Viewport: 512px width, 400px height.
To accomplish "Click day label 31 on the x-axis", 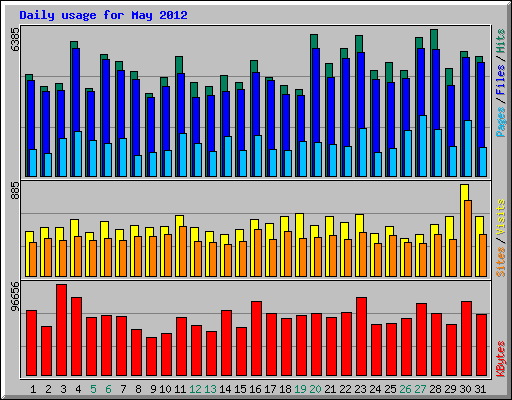I will (480, 389).
